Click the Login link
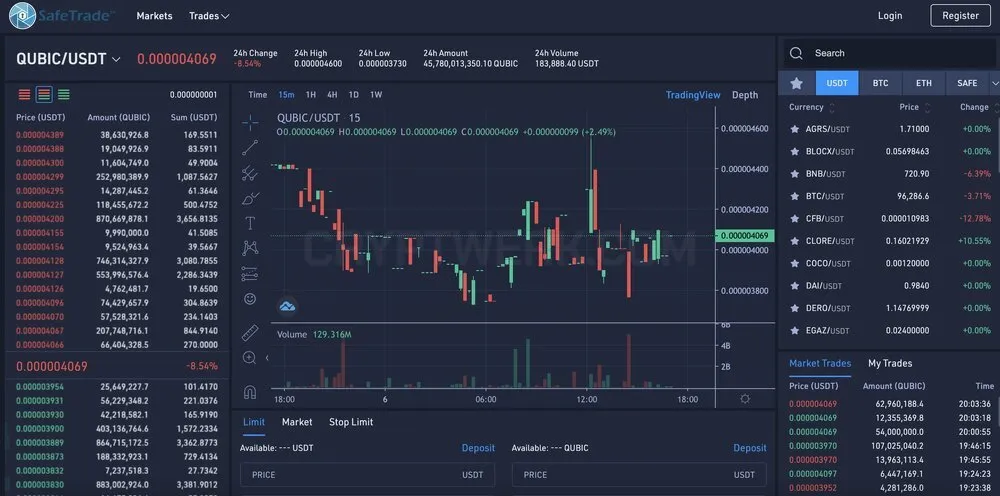Viewport: 1000px width, 496px height. pyautogui.click(x=890, y=16)
